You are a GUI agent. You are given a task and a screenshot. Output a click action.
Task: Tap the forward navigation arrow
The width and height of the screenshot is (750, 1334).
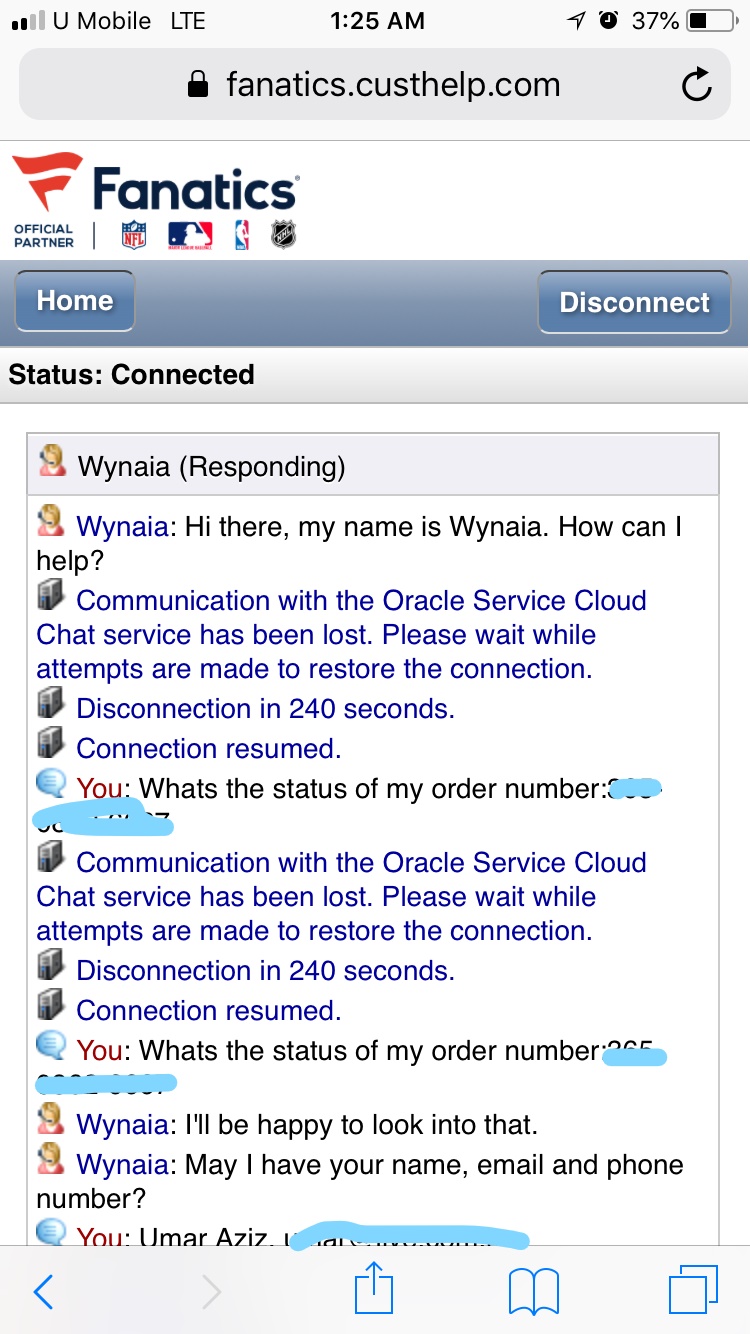[x=209, y=1292]
